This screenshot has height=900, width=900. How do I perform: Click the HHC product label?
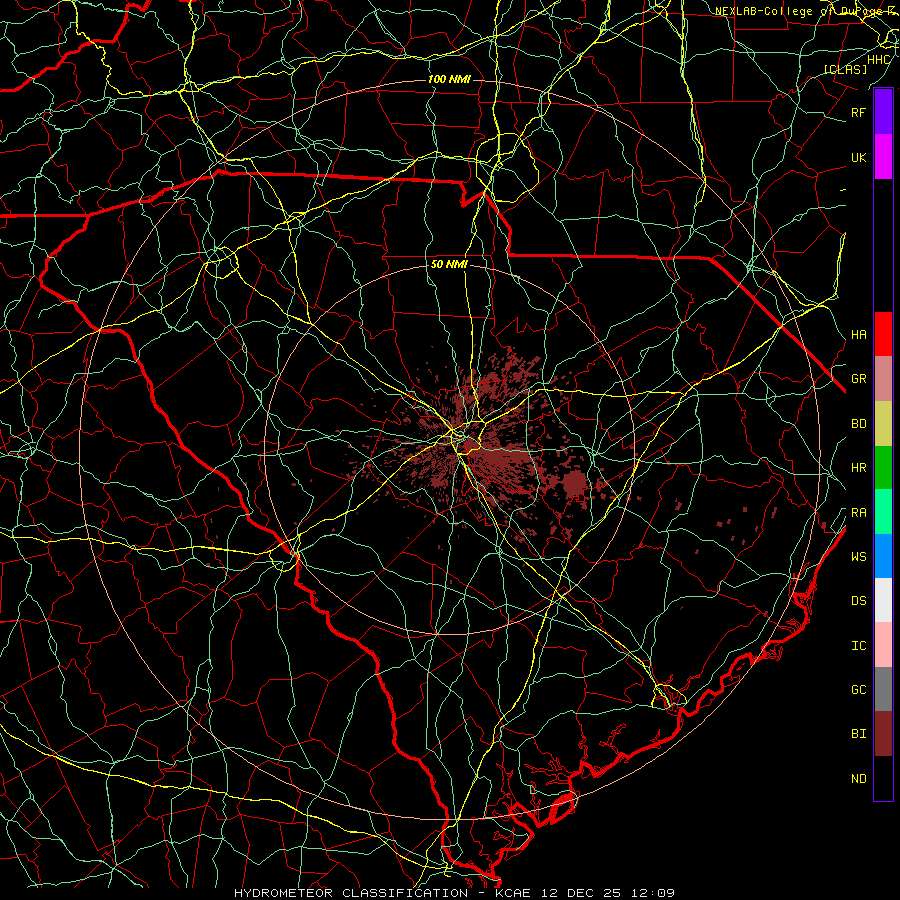(x=878, y=60)
